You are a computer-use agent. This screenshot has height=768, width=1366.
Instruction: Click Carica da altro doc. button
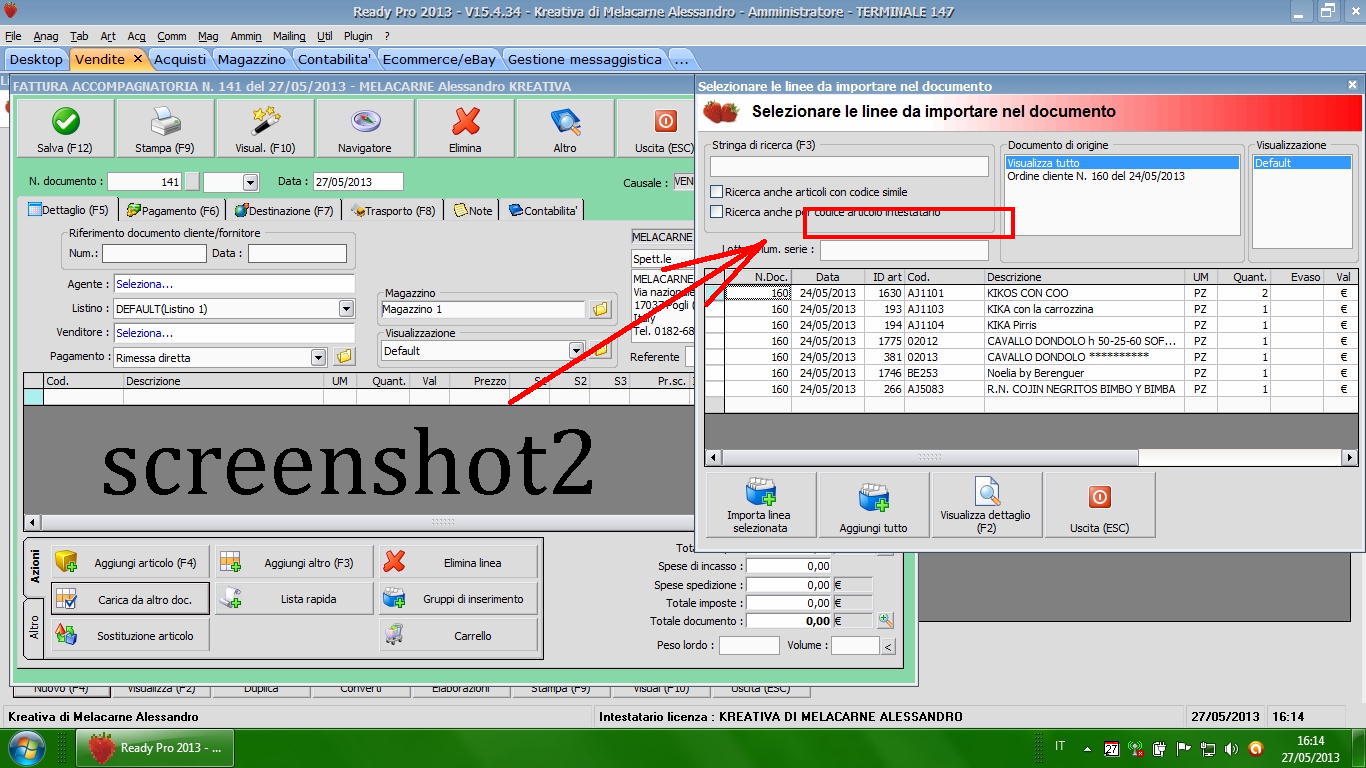(x=131, y=599)
